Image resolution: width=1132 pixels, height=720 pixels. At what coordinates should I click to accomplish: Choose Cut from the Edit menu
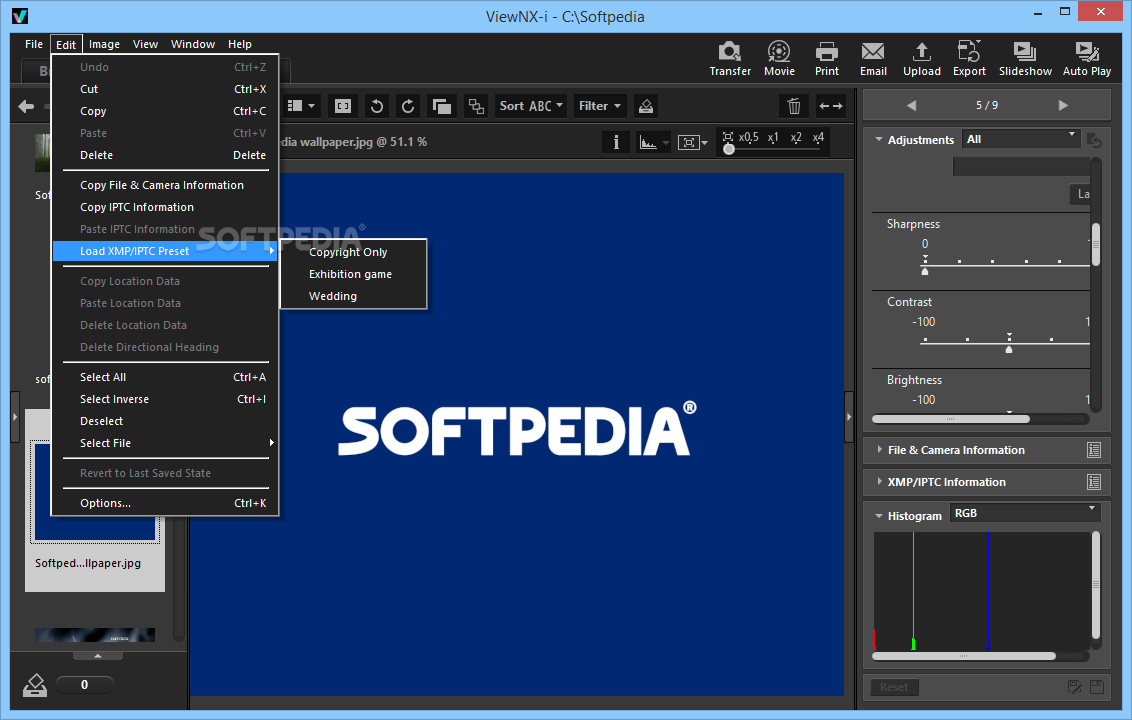pyautogui.click(x=165, y=89)
